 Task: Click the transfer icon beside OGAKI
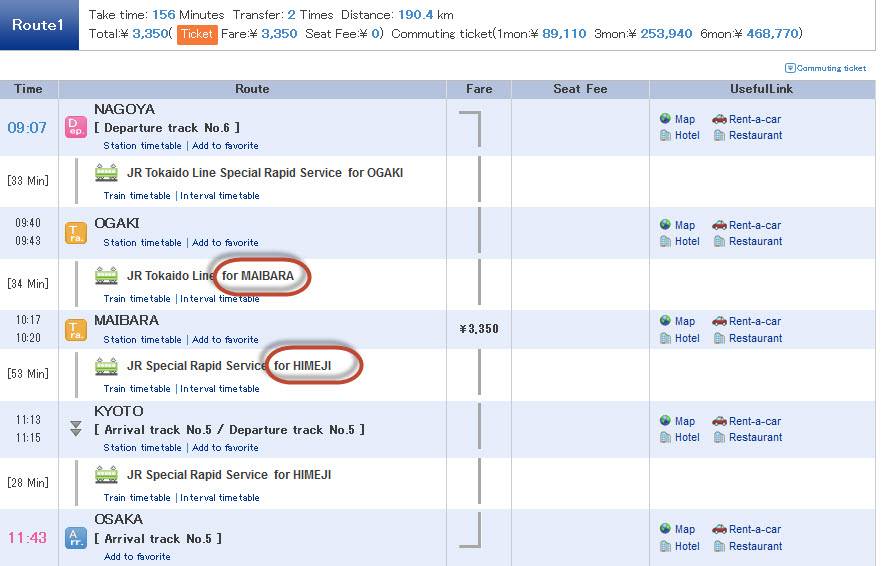(76, 233)
